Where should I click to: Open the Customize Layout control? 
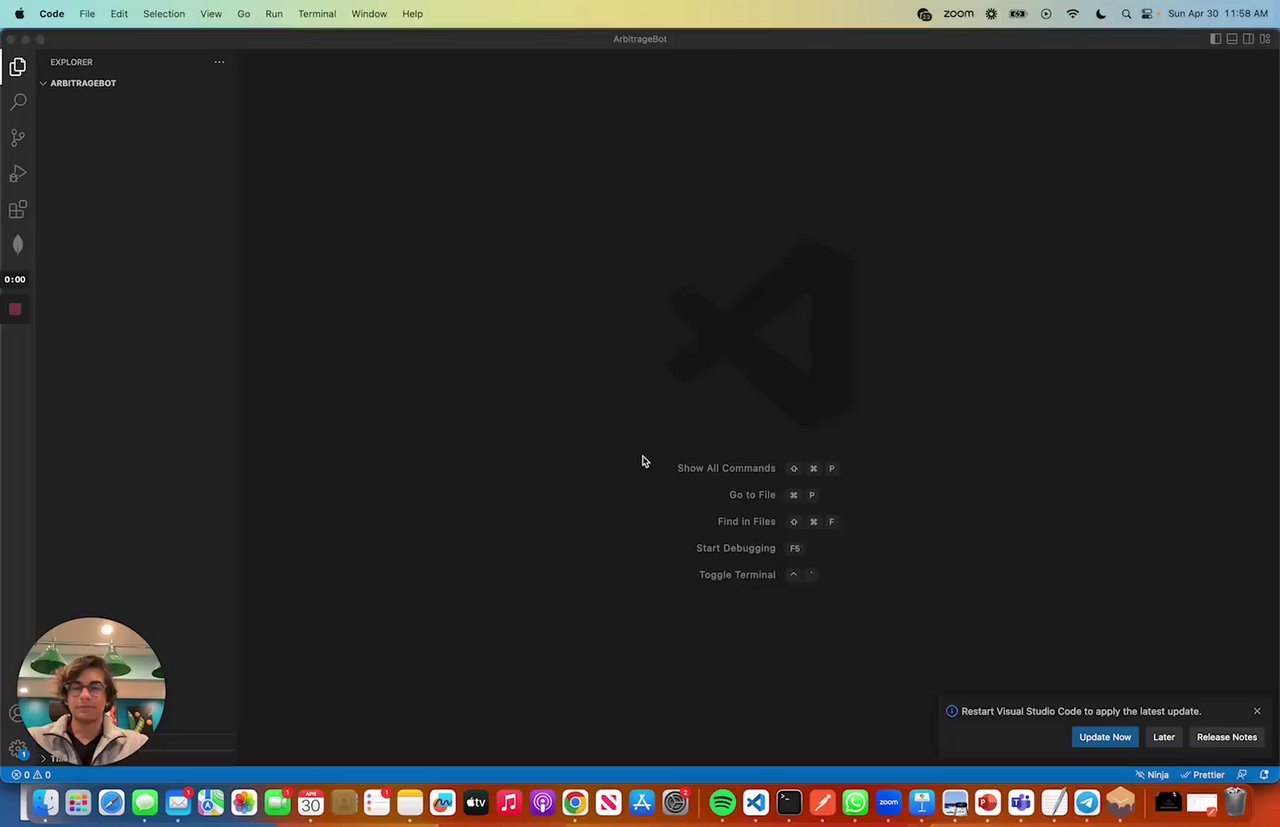pos(1265,39)
